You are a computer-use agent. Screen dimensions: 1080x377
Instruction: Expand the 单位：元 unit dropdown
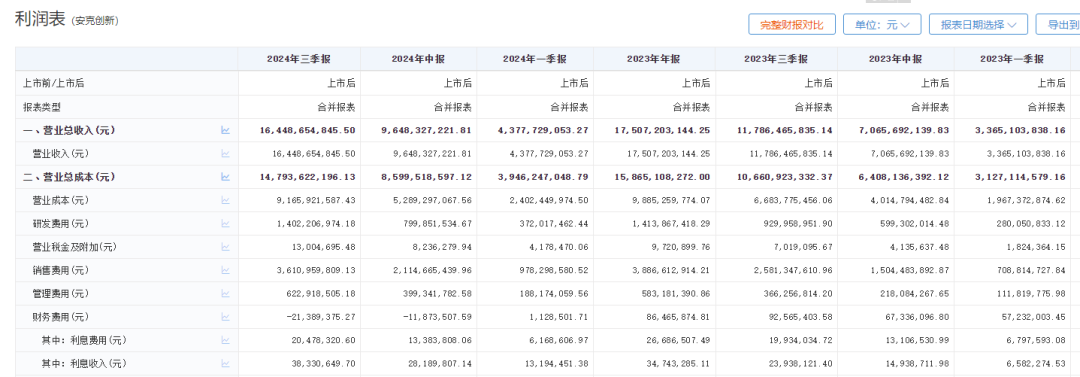(x=882, y=24)
